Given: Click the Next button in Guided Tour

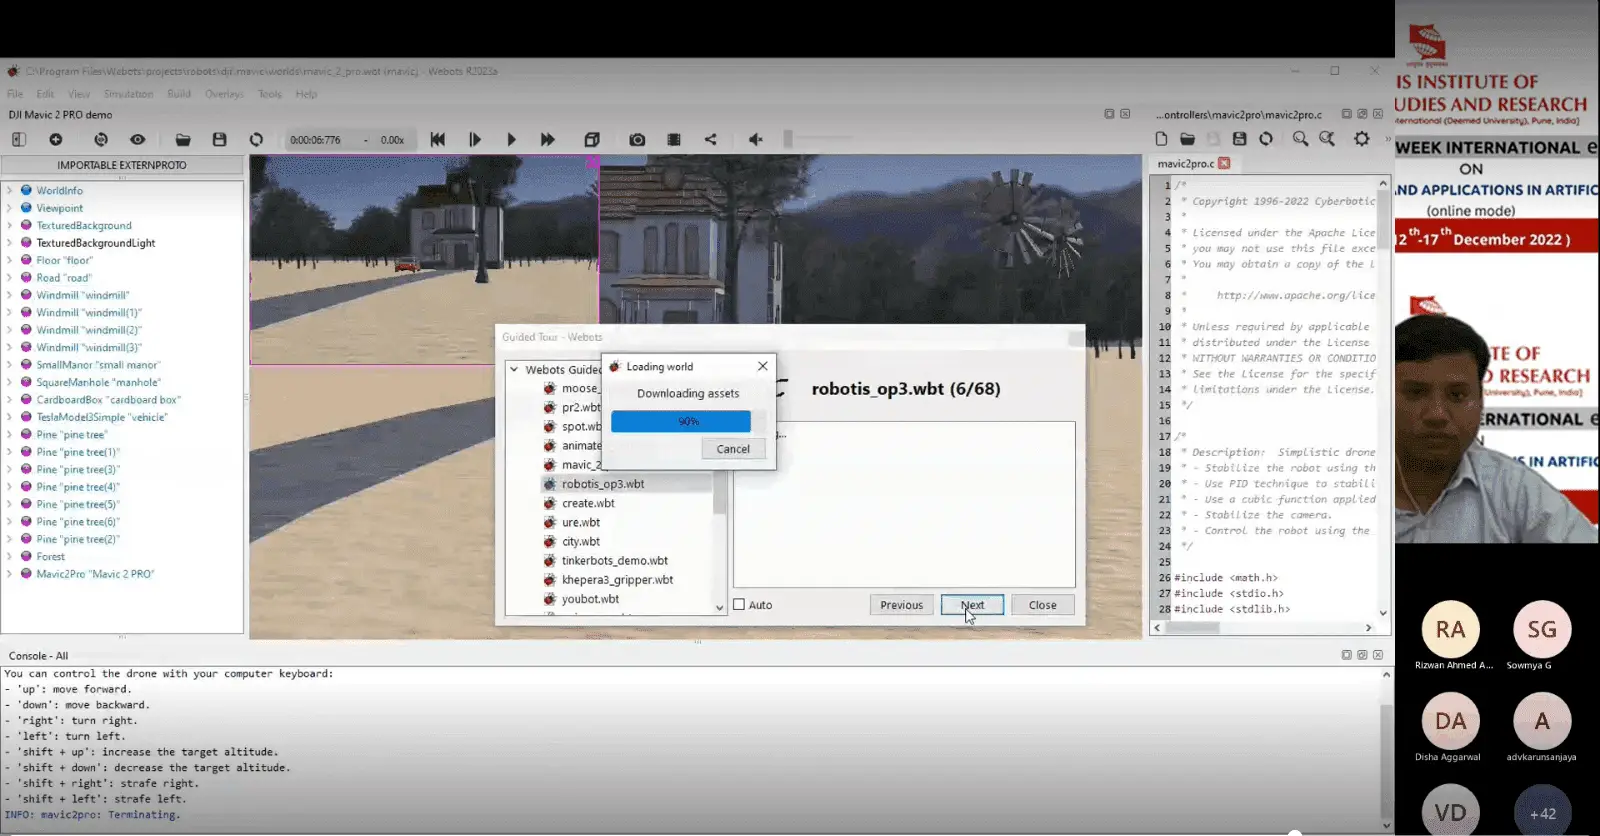Looking at the screenshot, I should [972, 605].
